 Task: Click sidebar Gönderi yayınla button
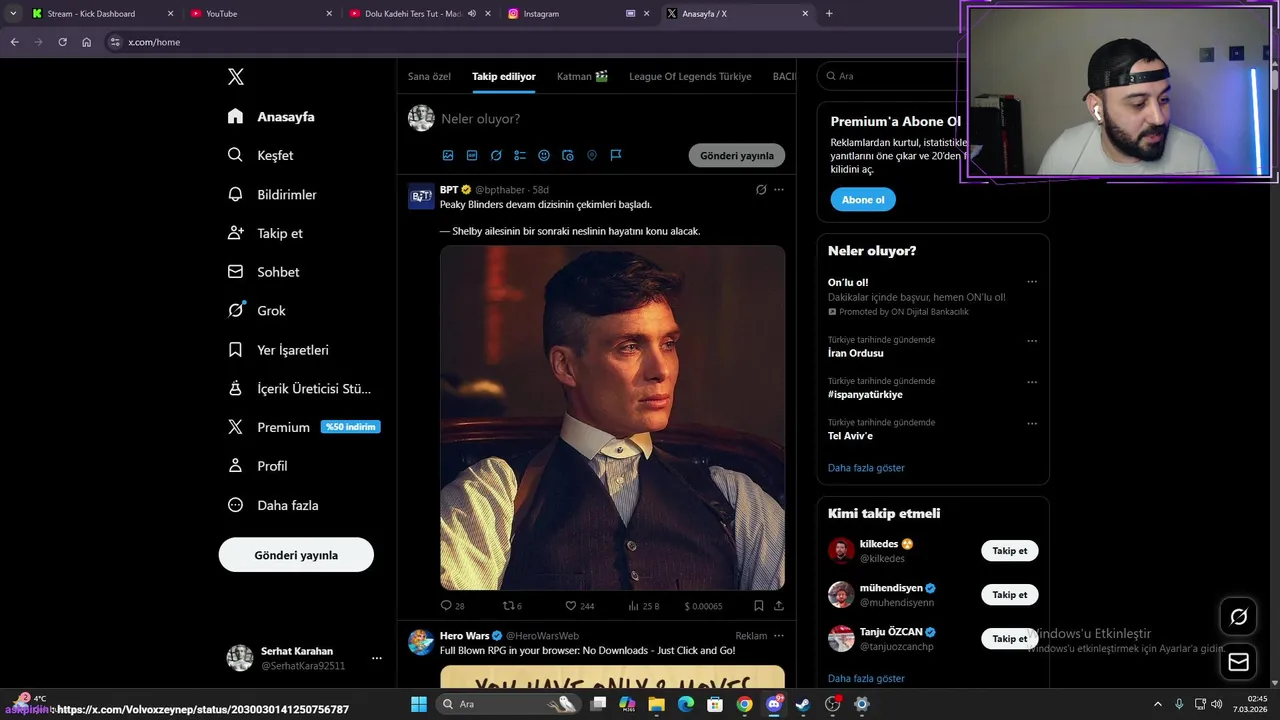click(296, 555)
